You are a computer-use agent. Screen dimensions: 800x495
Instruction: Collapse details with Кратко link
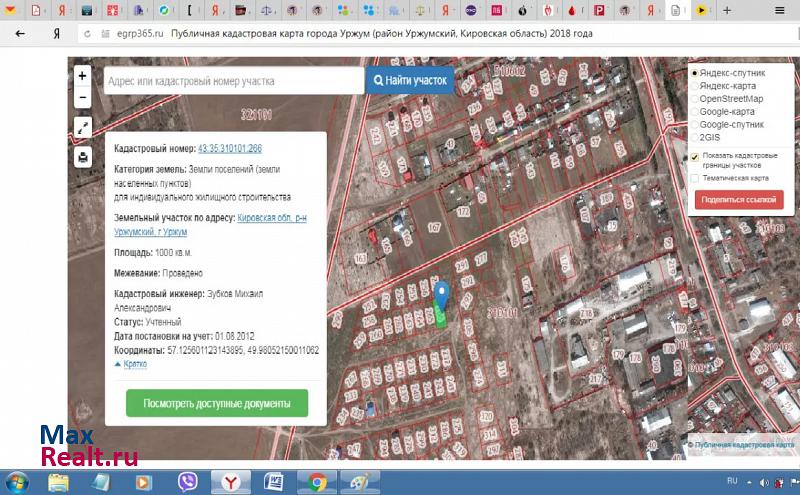[134, 364]
